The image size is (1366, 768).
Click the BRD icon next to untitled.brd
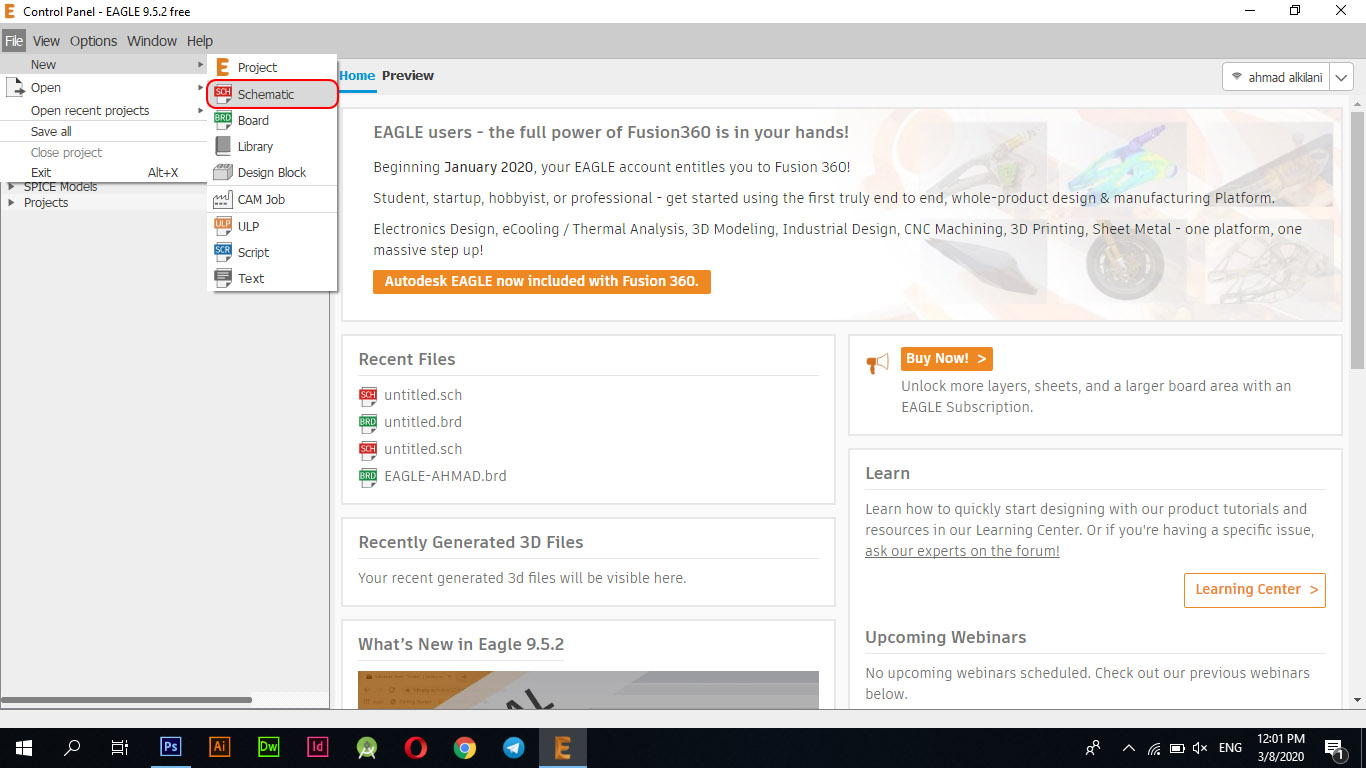(x=368, y=422)
